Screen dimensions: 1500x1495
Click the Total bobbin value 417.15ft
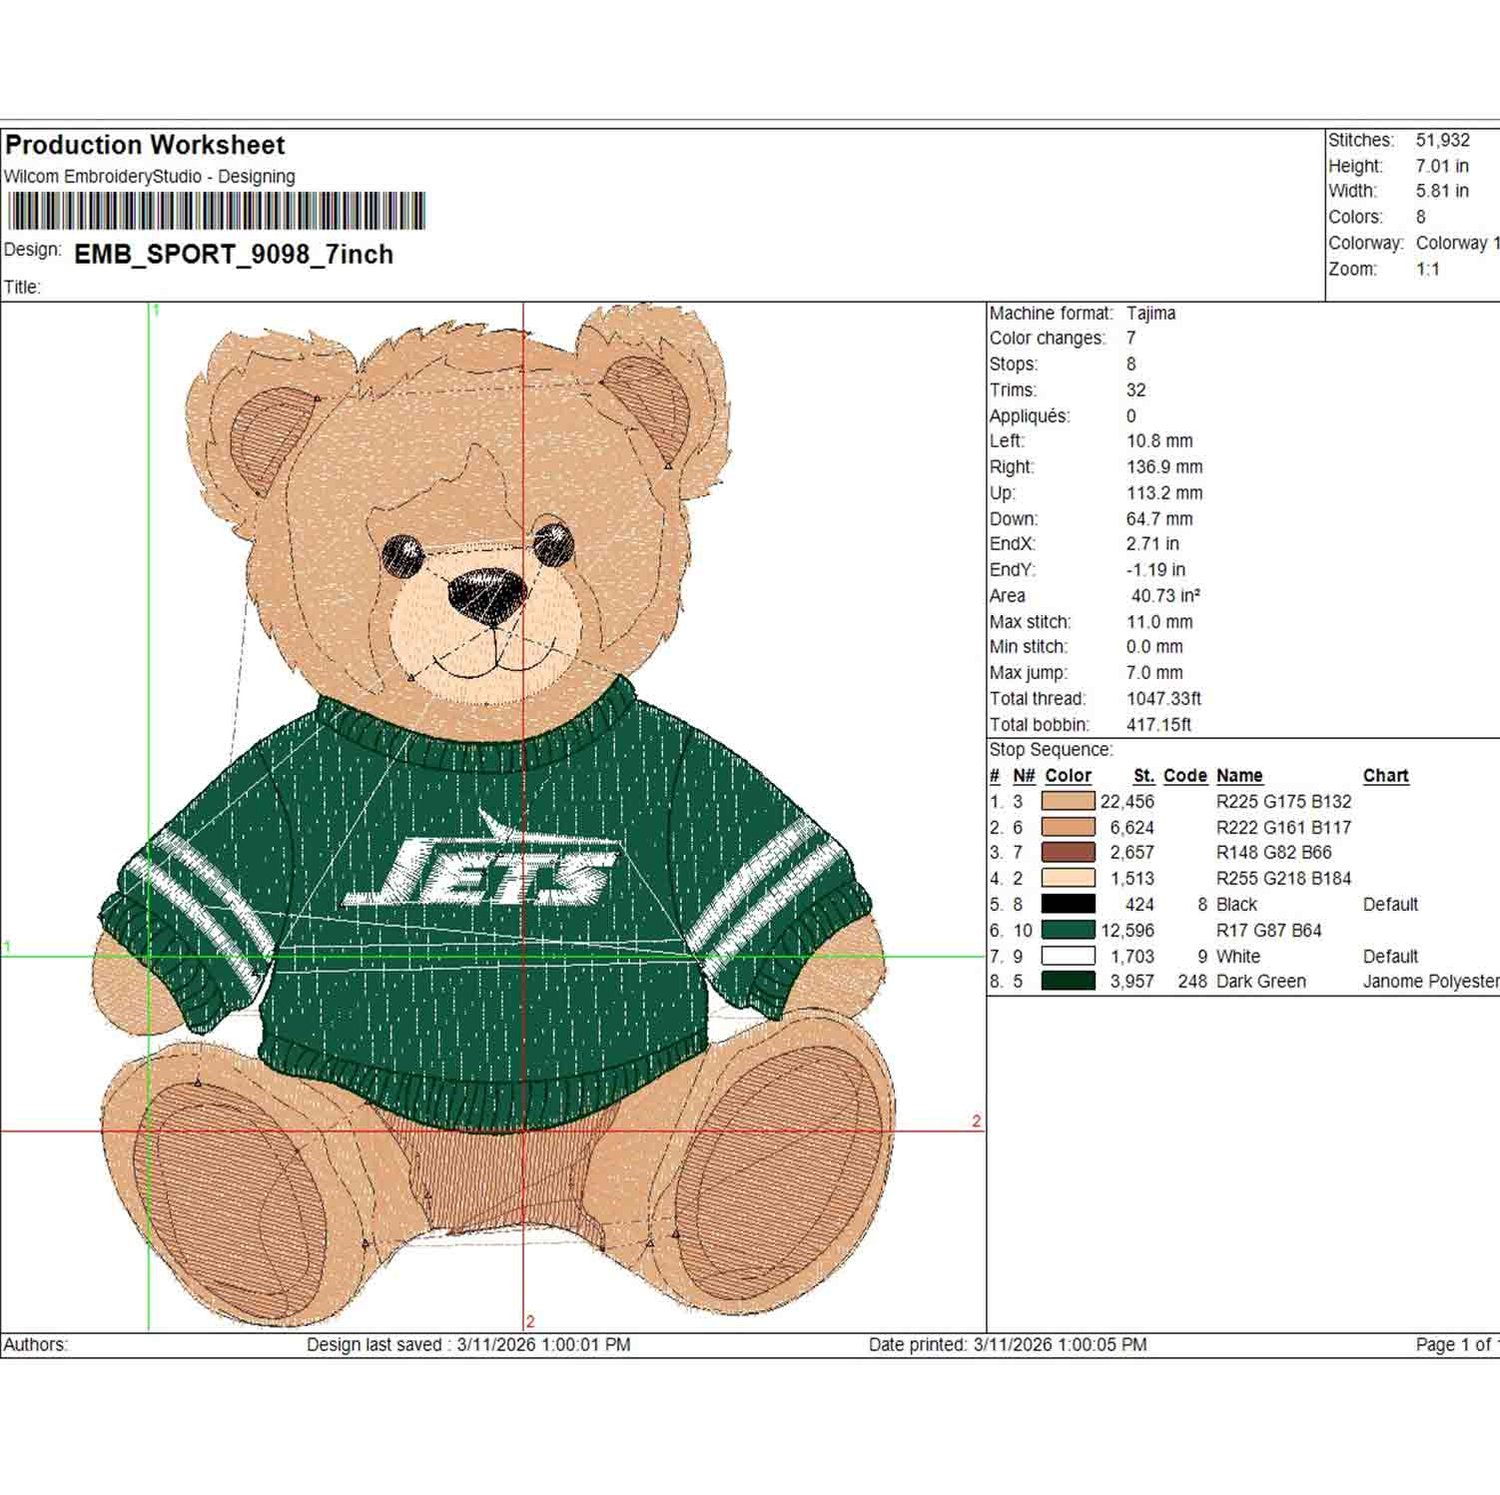click(1159, 725)
